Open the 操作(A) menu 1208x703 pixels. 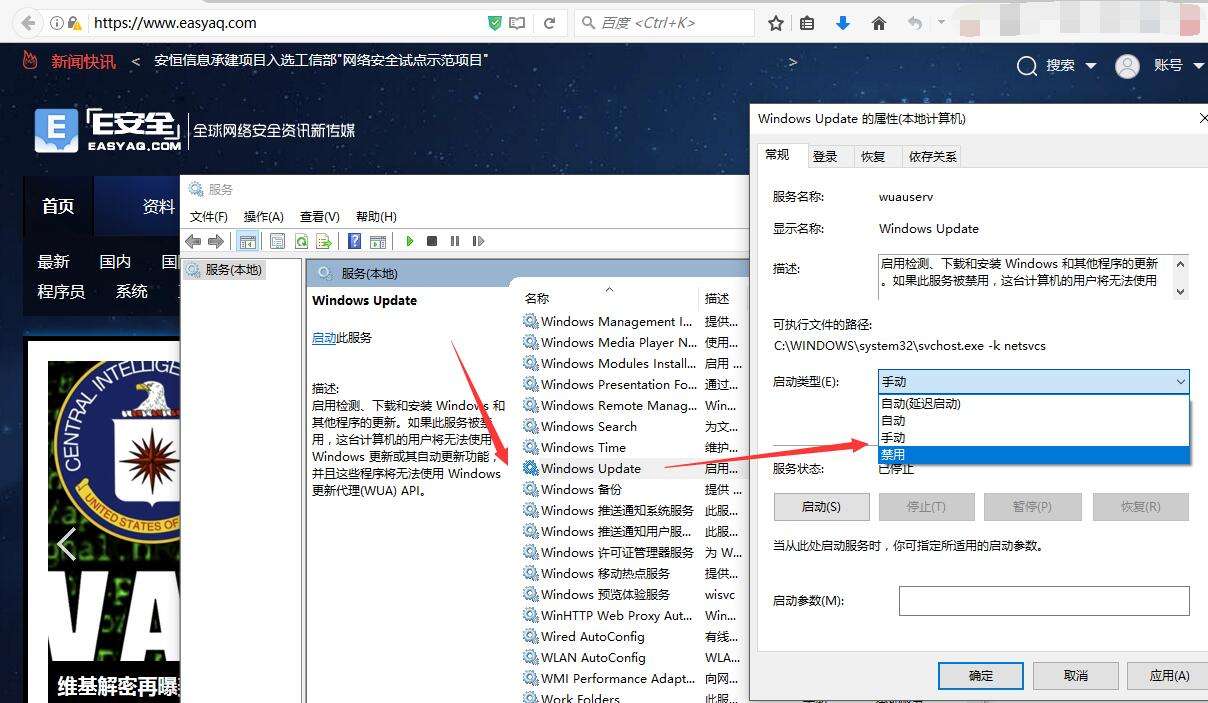[264, 216]
